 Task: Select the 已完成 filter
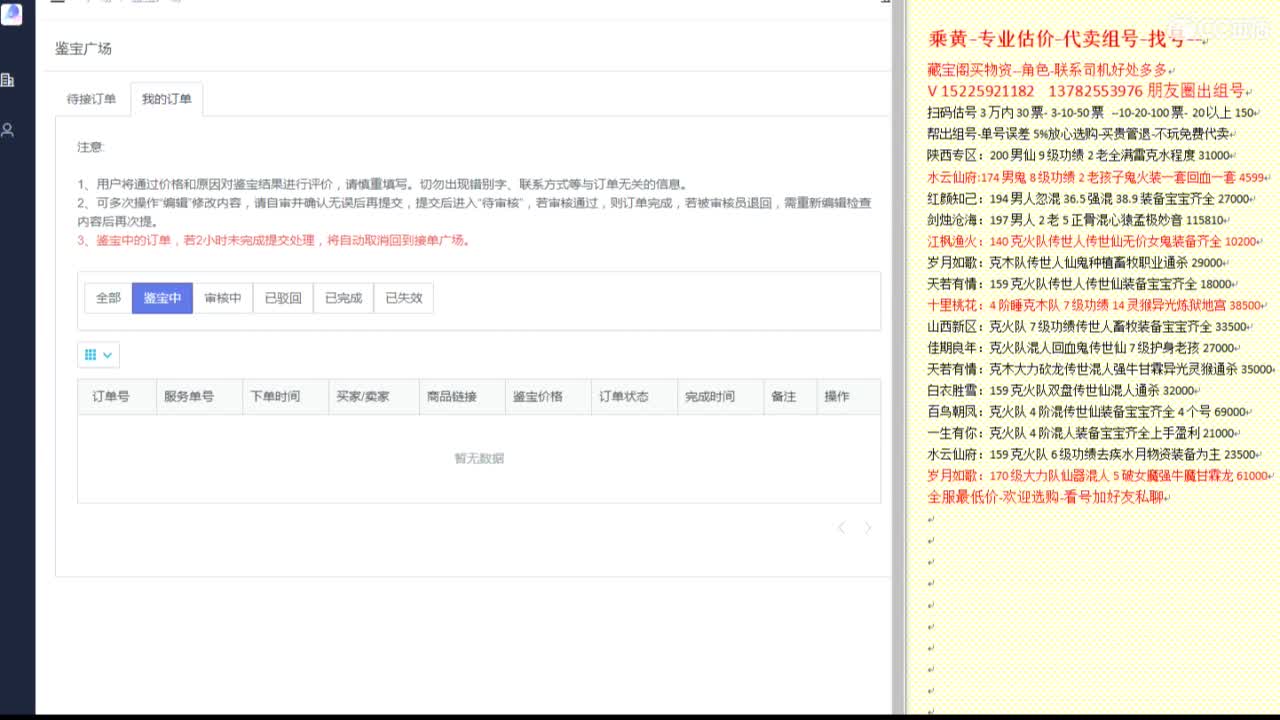tap(343, 298)
